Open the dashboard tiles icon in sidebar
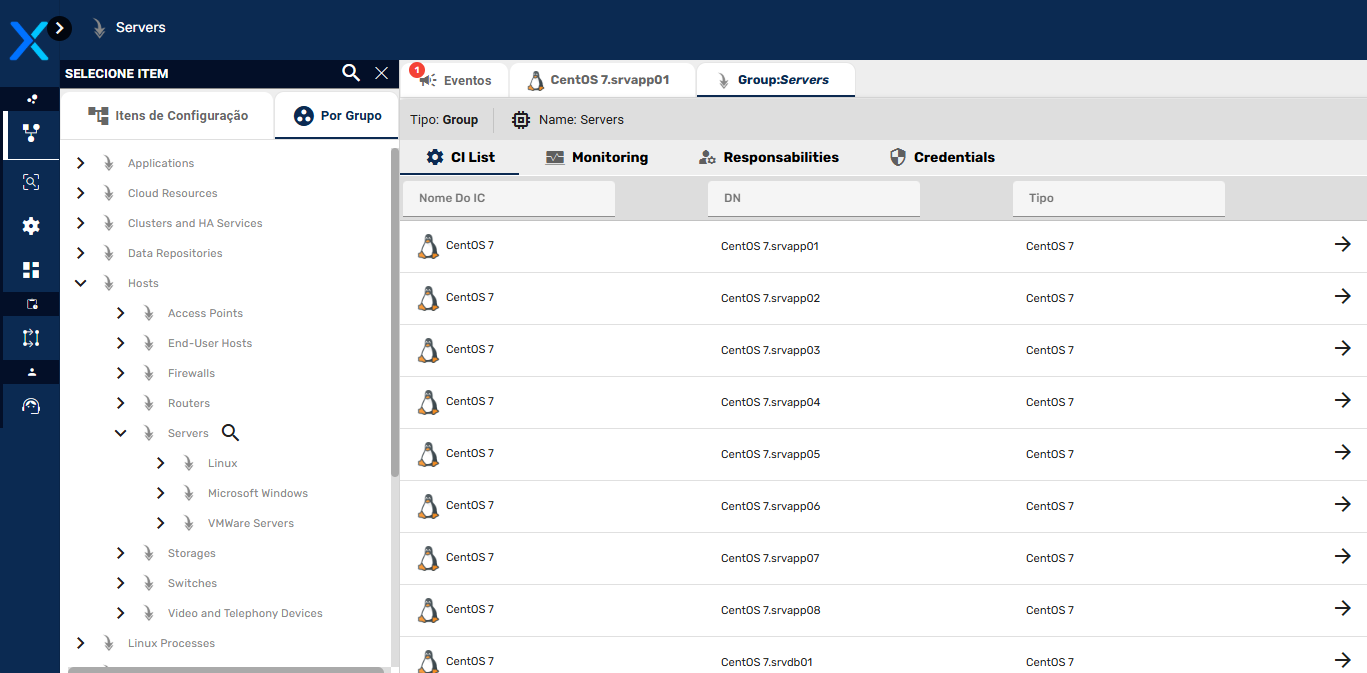This screenshot has height=673, width=1367. pos(31,270)
